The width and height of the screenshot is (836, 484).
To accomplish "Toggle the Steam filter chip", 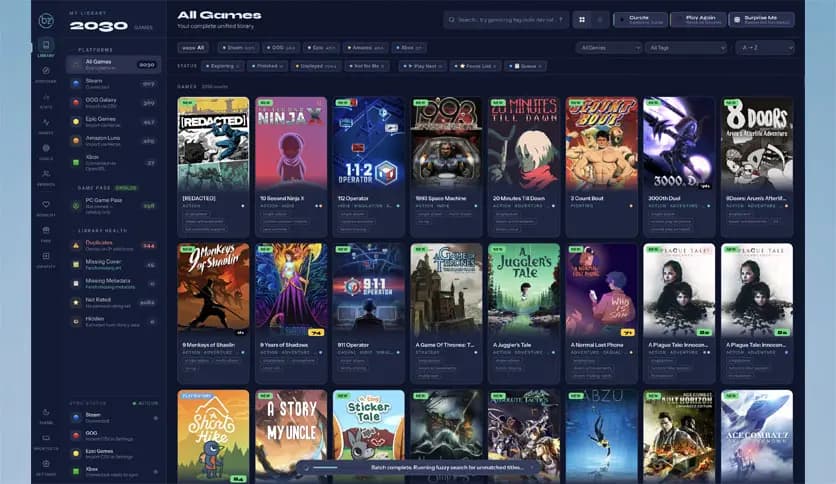I will [x=238, y=47].
